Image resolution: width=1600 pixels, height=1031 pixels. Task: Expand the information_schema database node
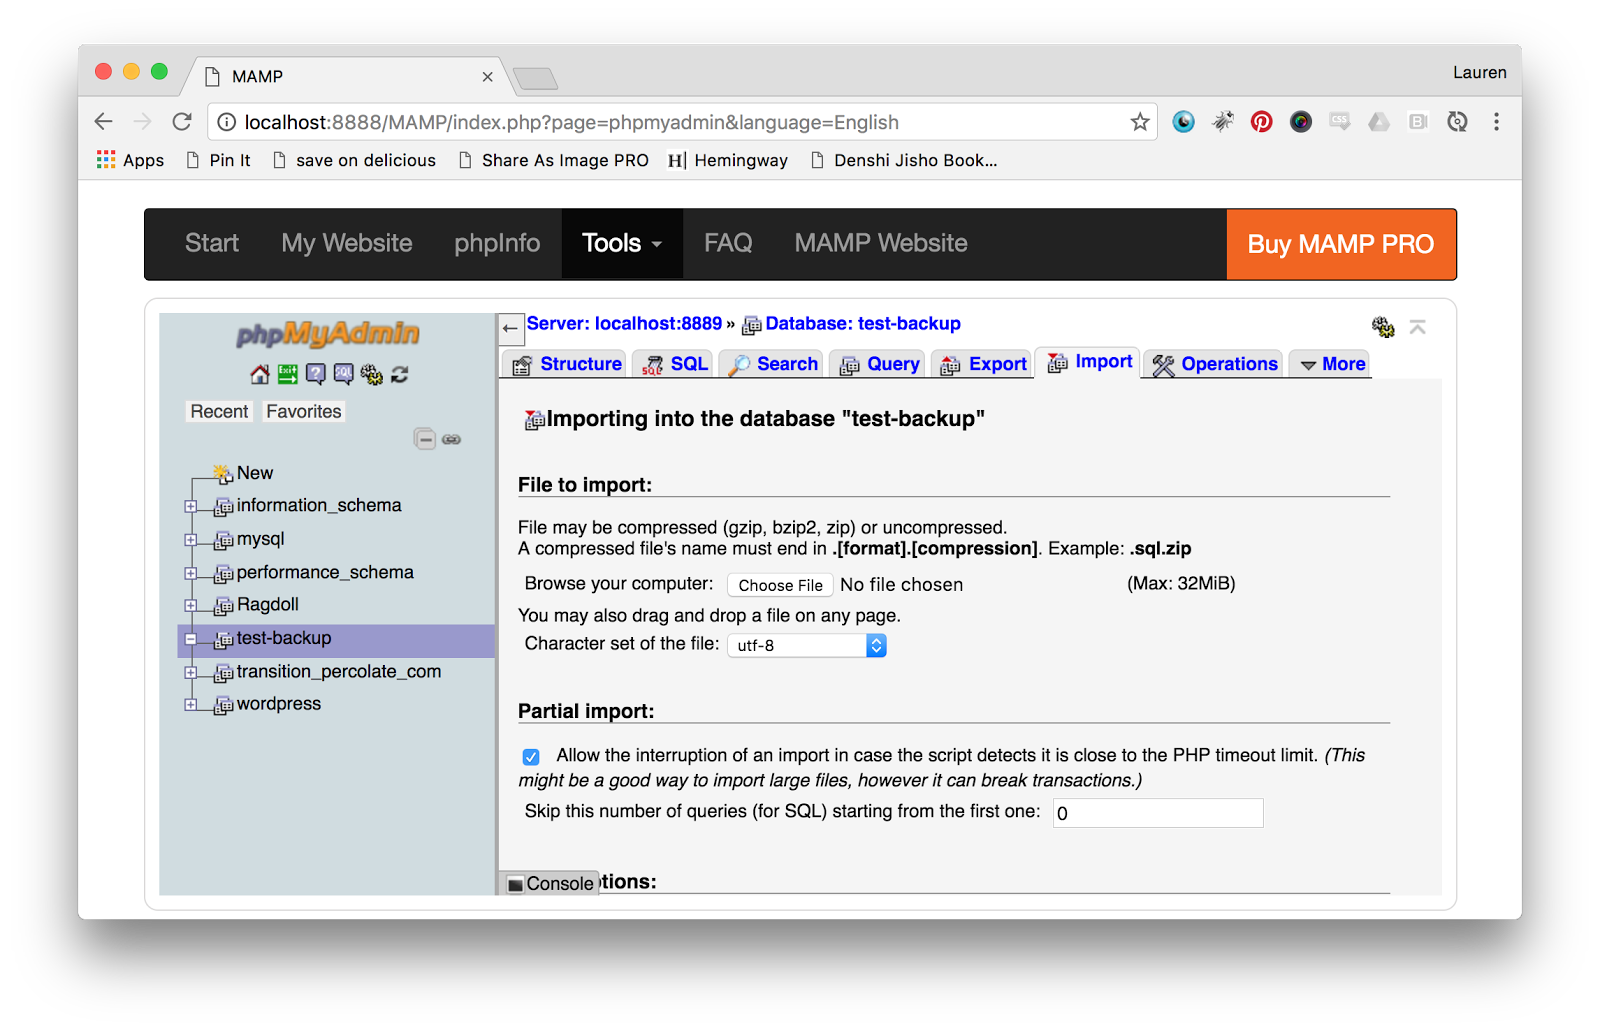190,506
